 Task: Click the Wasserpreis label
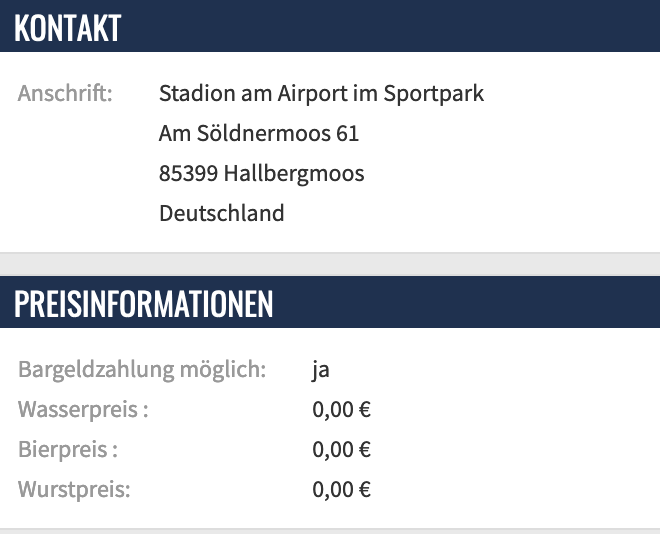point(83,410)
